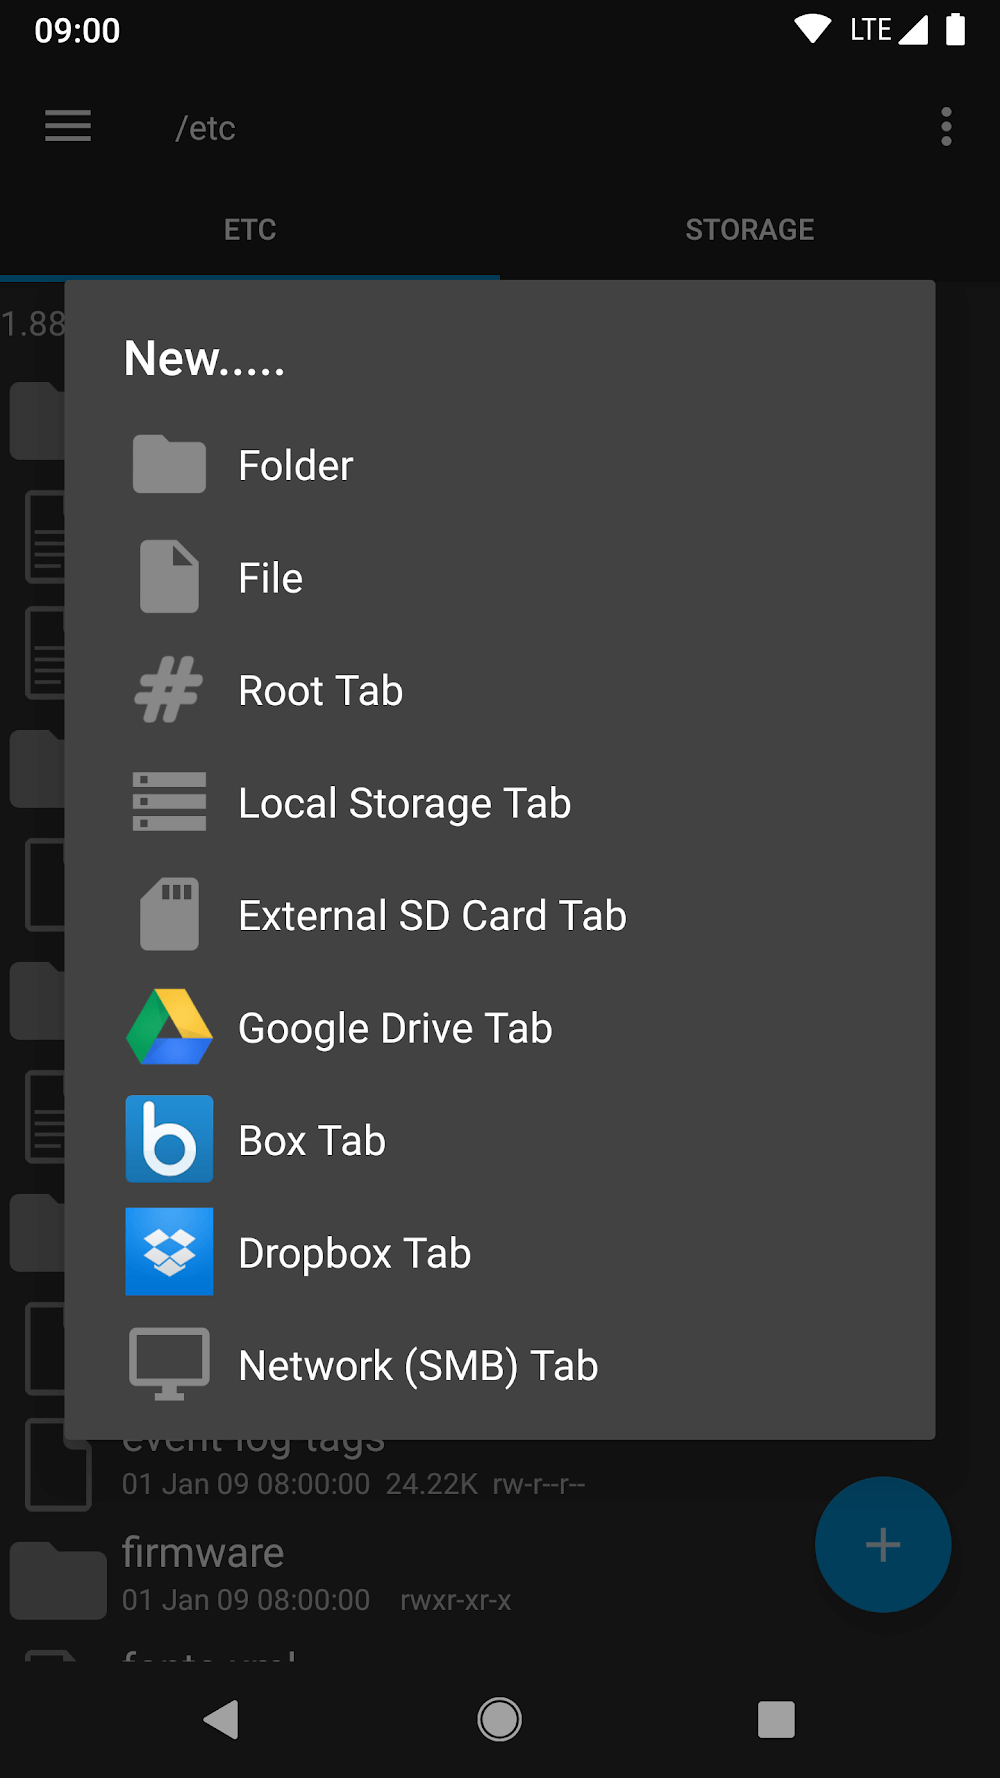This screenshot has width=1000, height=1778.
Task: Switch to the STORAGE tab
Action: coord(750,230)
